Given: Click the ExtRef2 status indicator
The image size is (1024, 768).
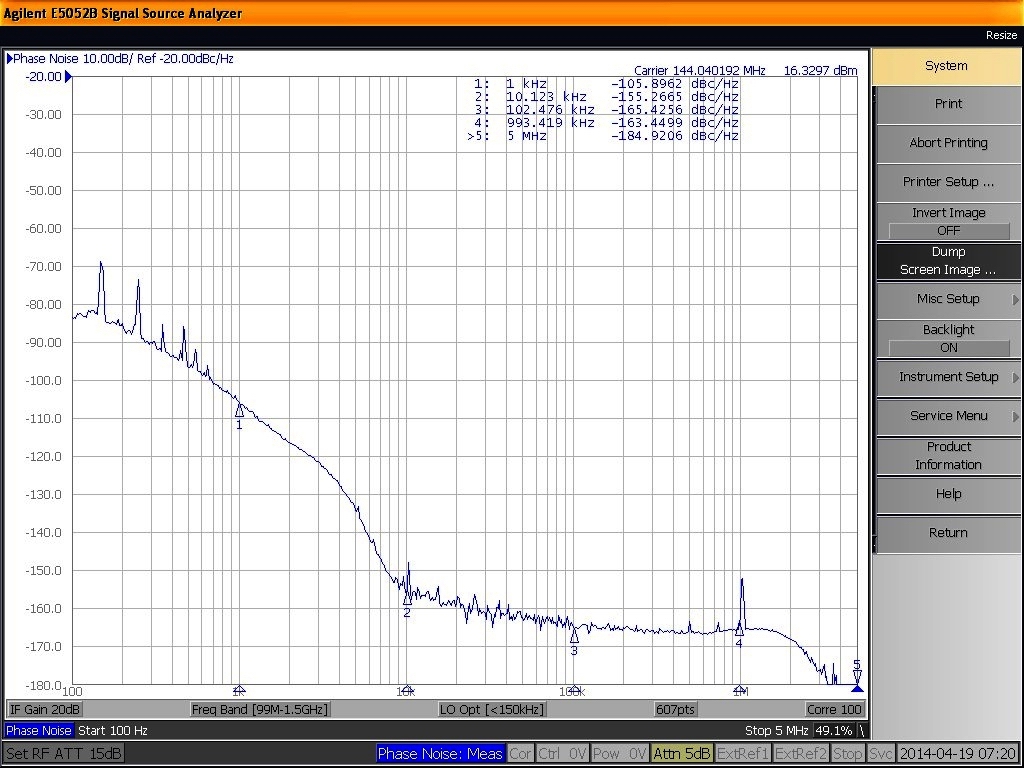Looking at the screenshot, I should pyautogui.click(x=801, y=754).
